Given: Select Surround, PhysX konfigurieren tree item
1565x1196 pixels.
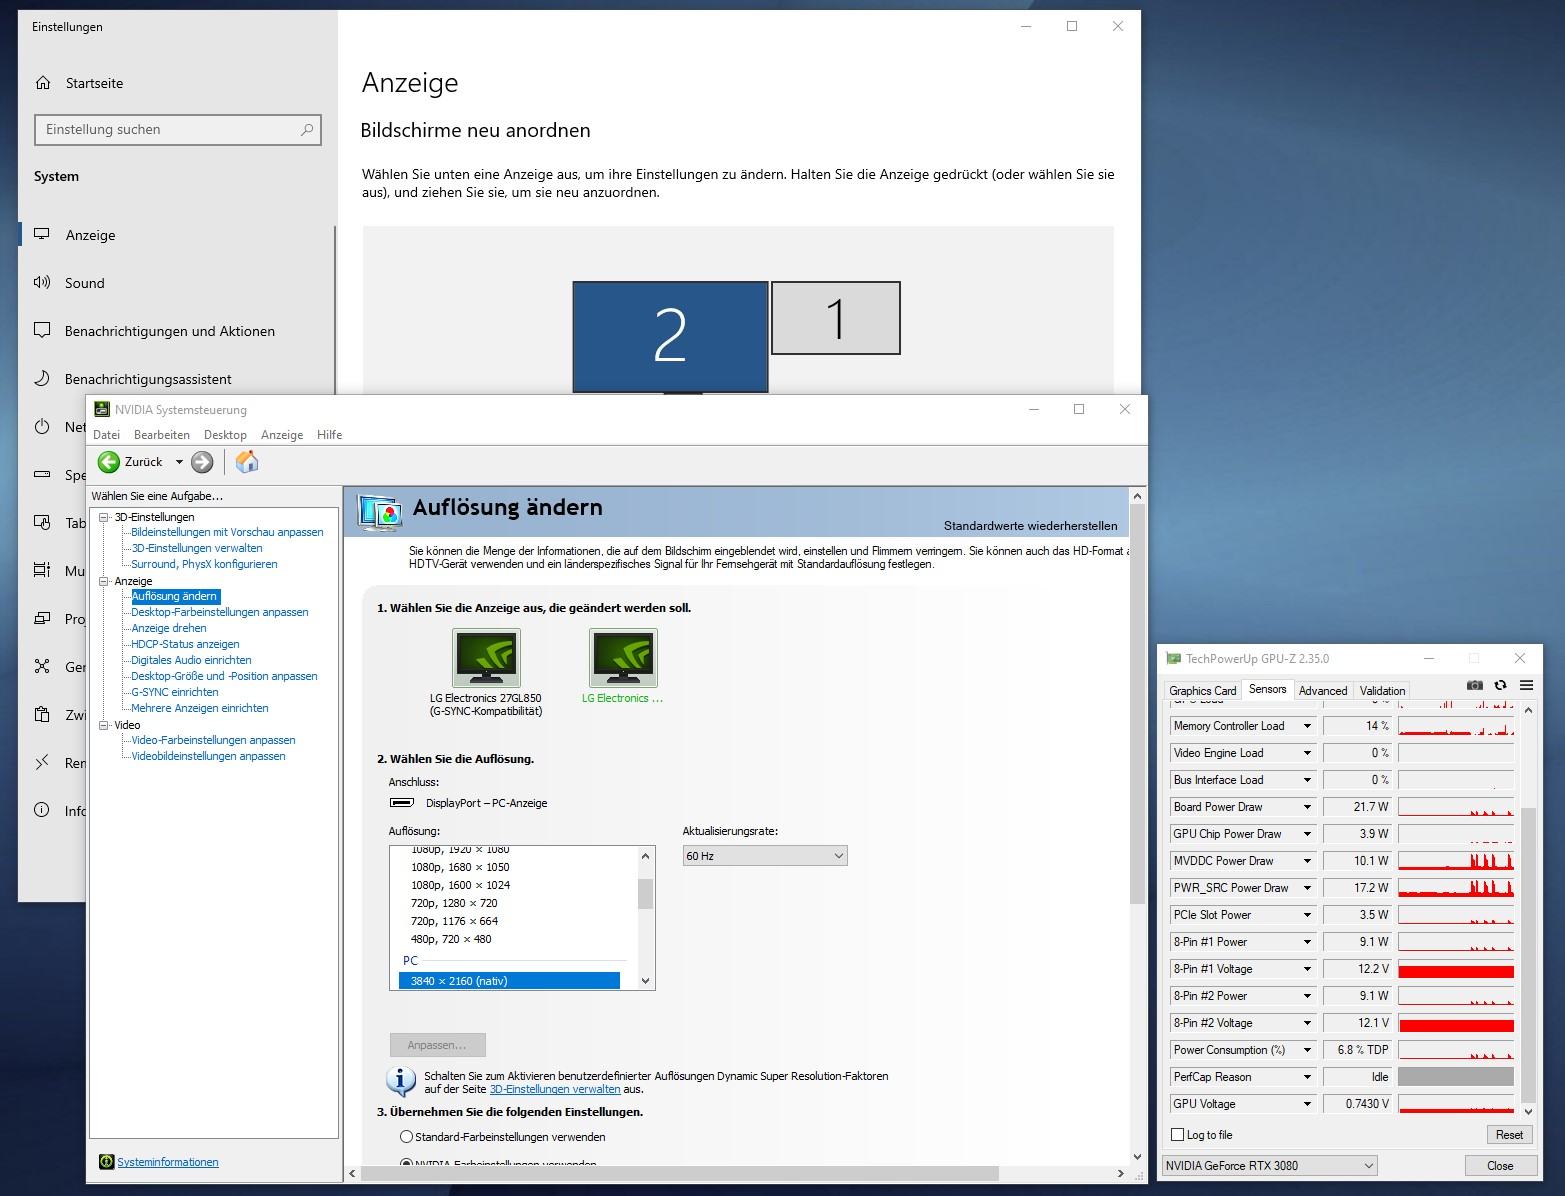Looking at the screenshot, I should point(204,564).
